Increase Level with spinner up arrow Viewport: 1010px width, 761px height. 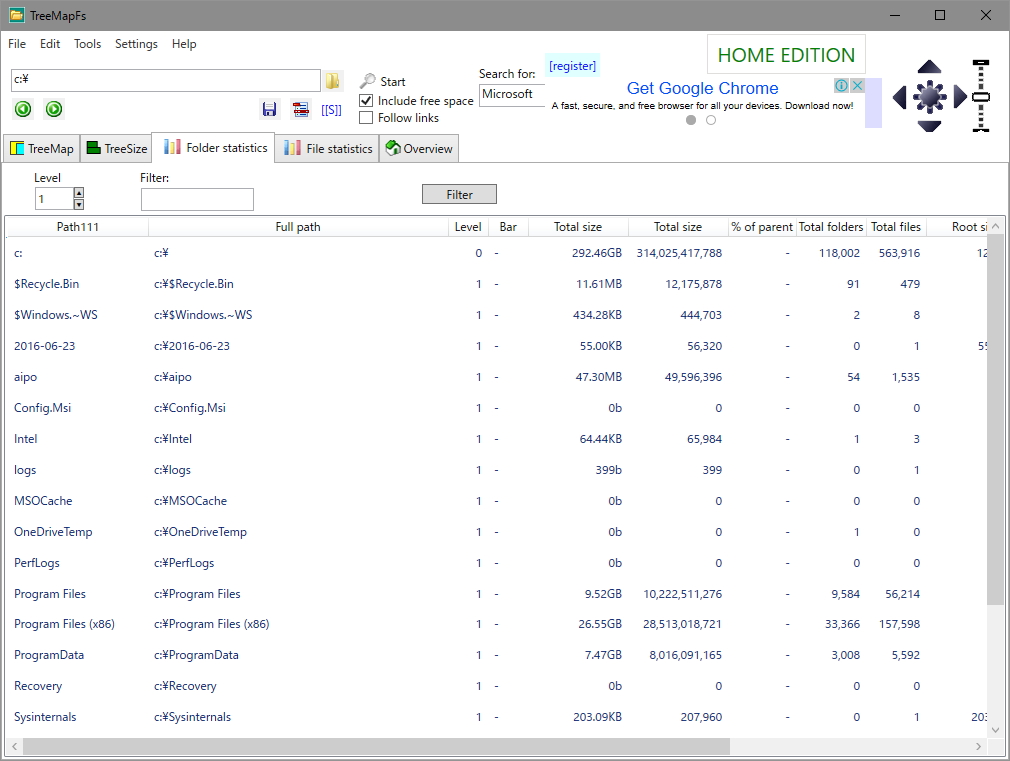pos(79,192)
